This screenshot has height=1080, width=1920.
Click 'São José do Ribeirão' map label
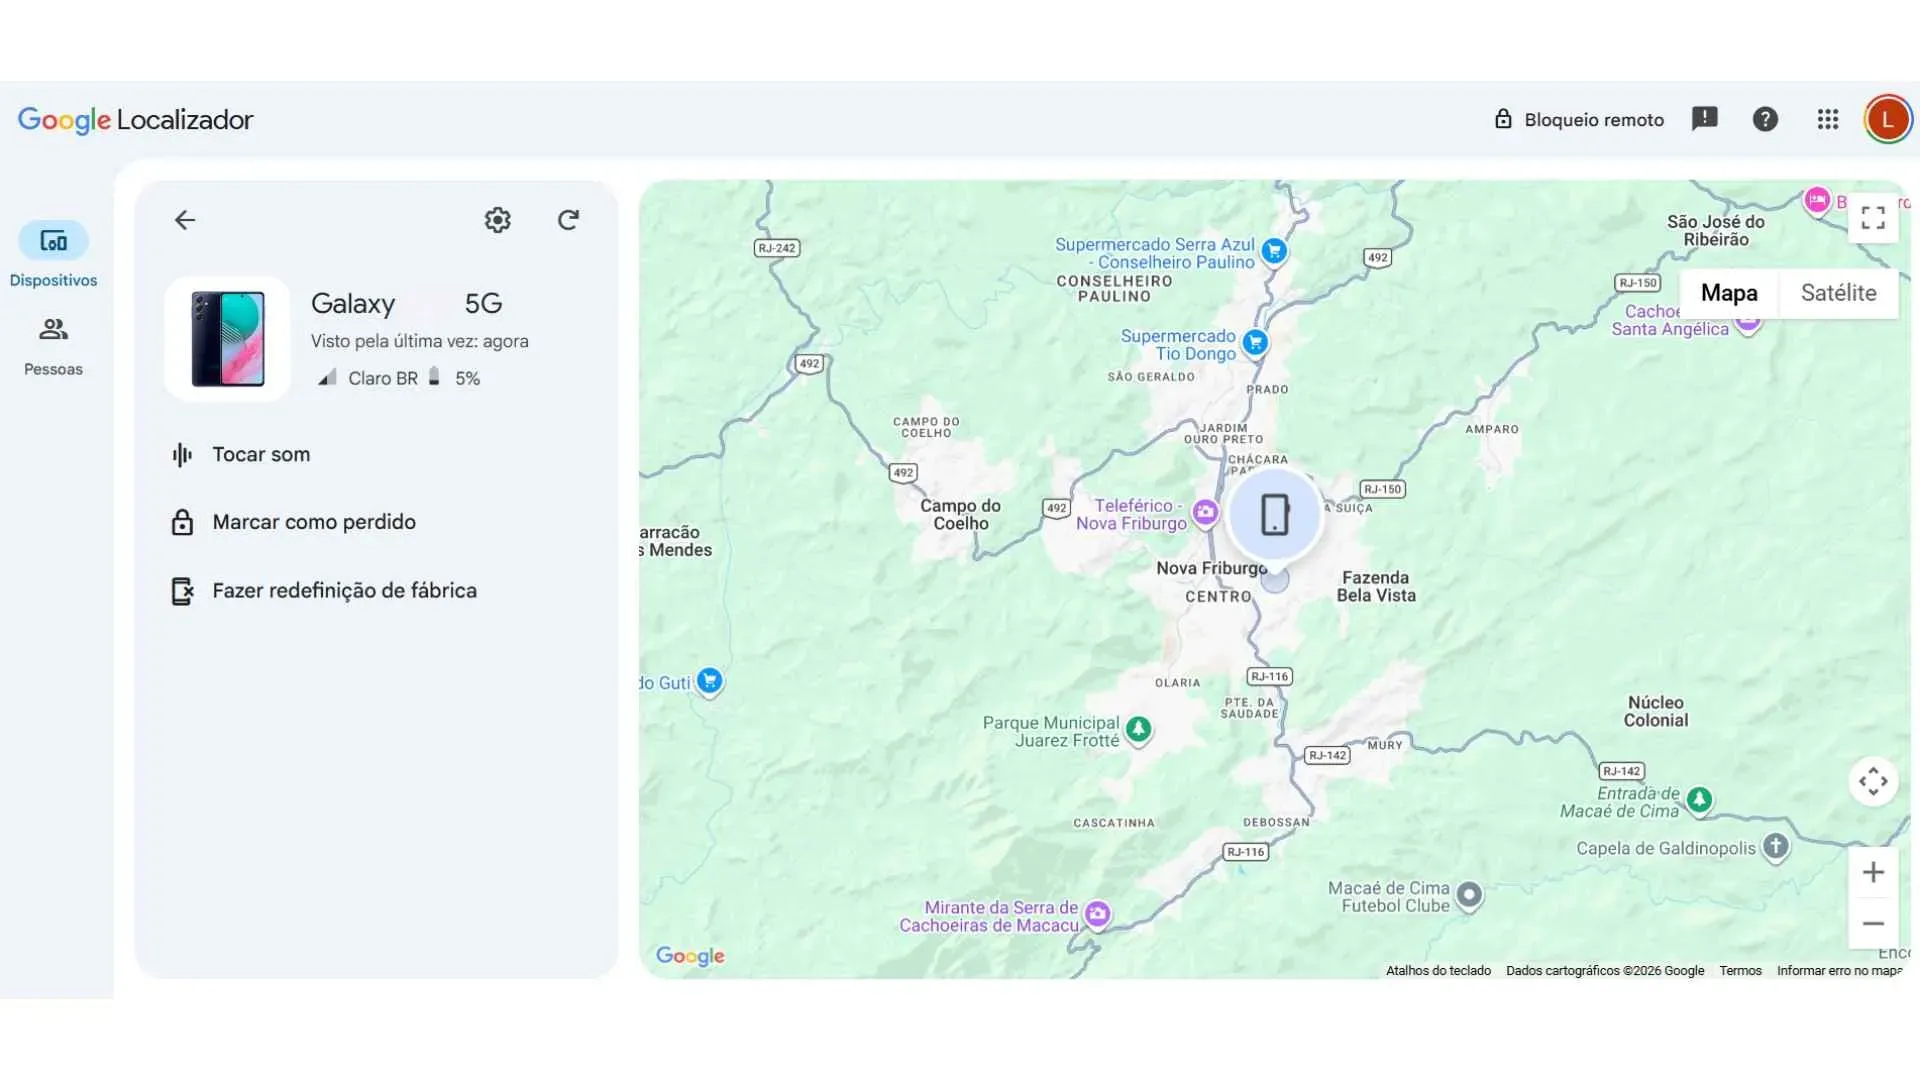coord(1715,230)
